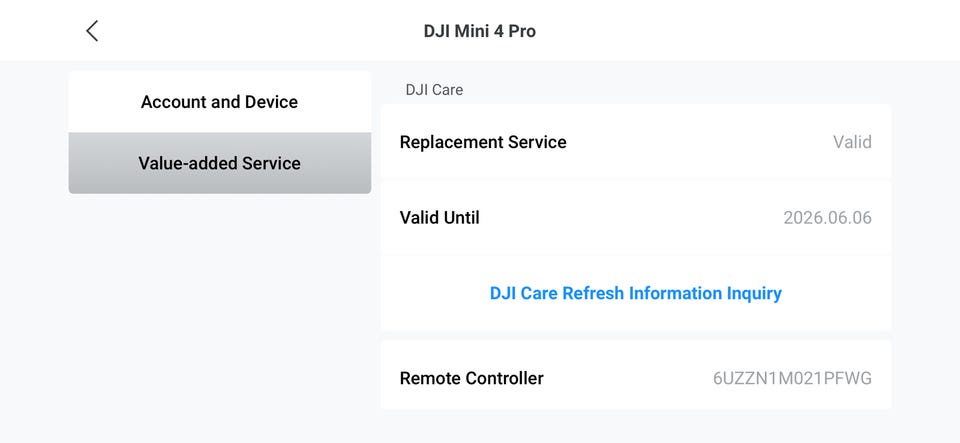Open DJI Care Refresh Information Inquiry link

[635, 293]
